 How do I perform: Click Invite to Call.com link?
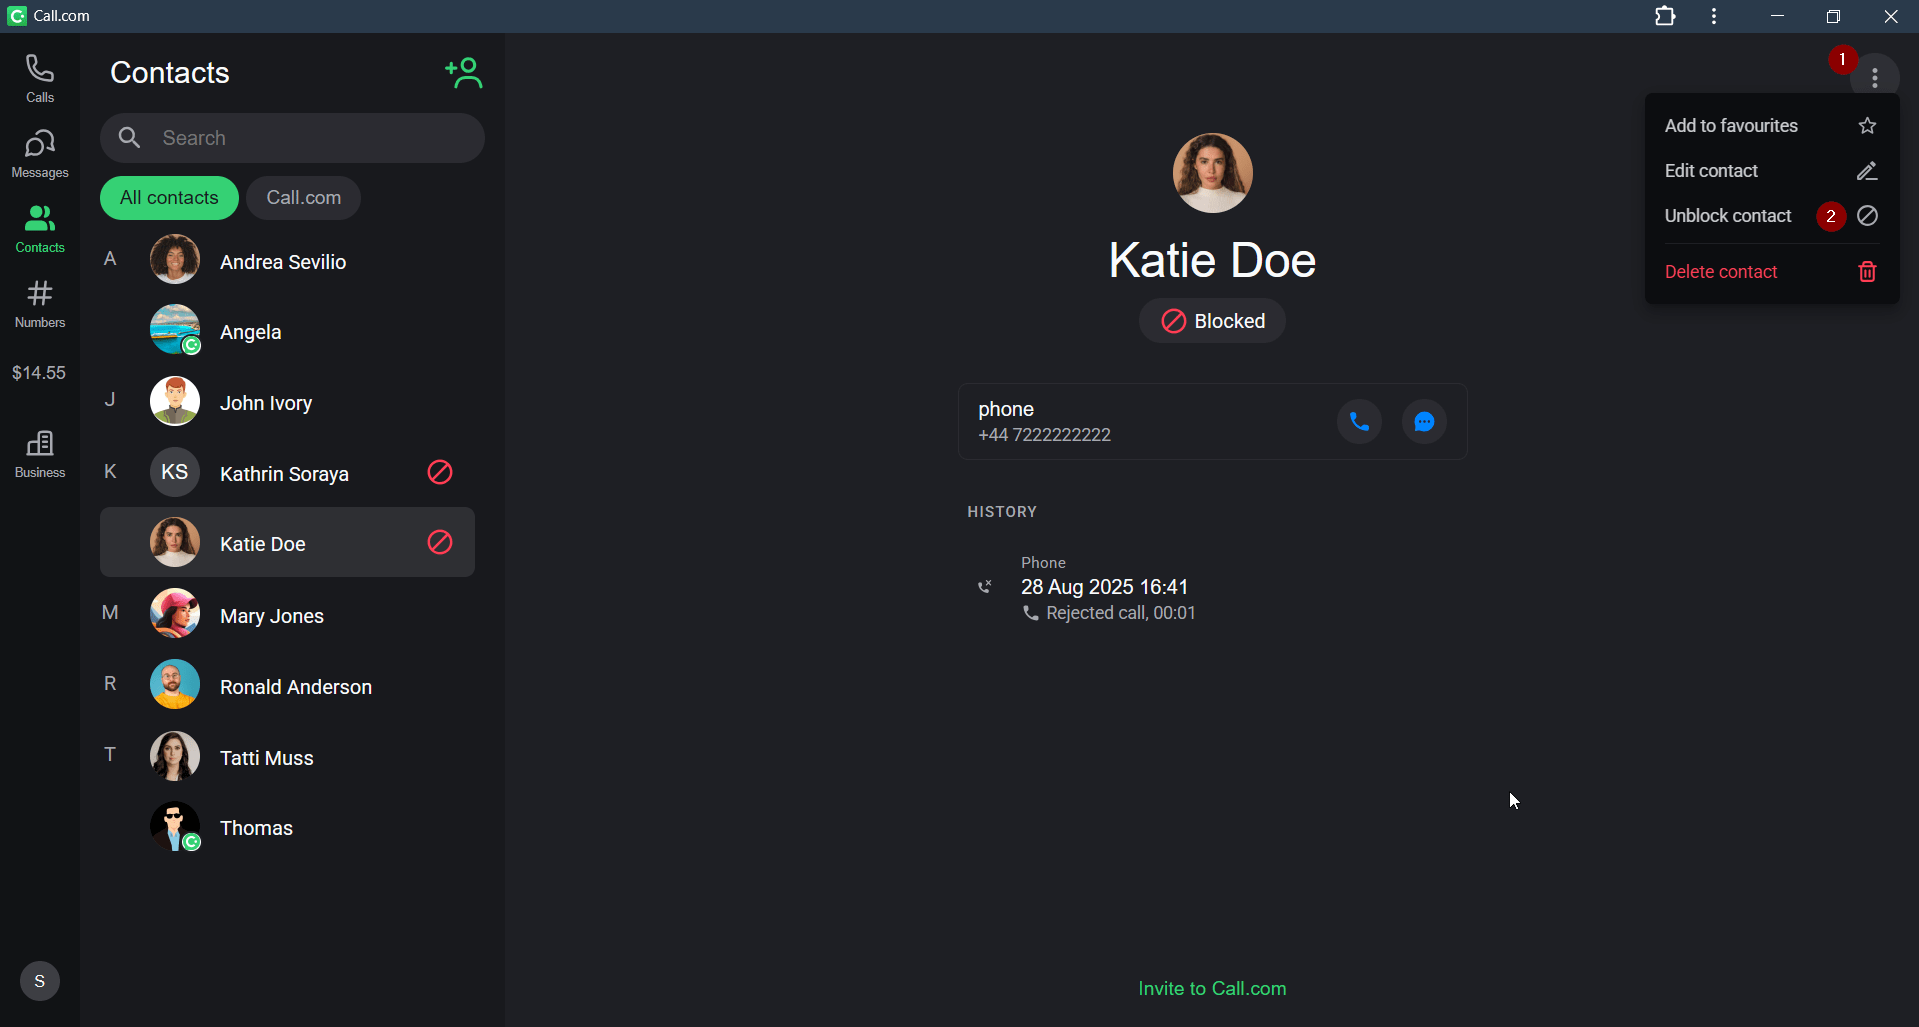(x=1212, y=988)
